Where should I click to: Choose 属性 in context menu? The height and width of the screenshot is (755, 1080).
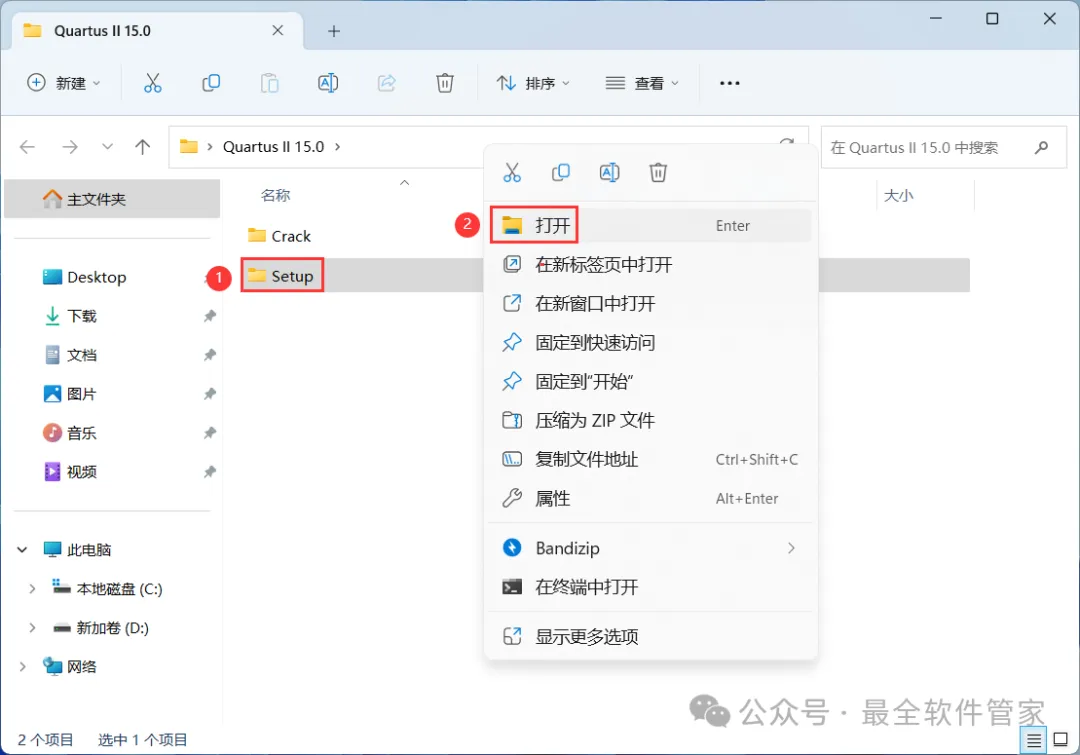650,499
